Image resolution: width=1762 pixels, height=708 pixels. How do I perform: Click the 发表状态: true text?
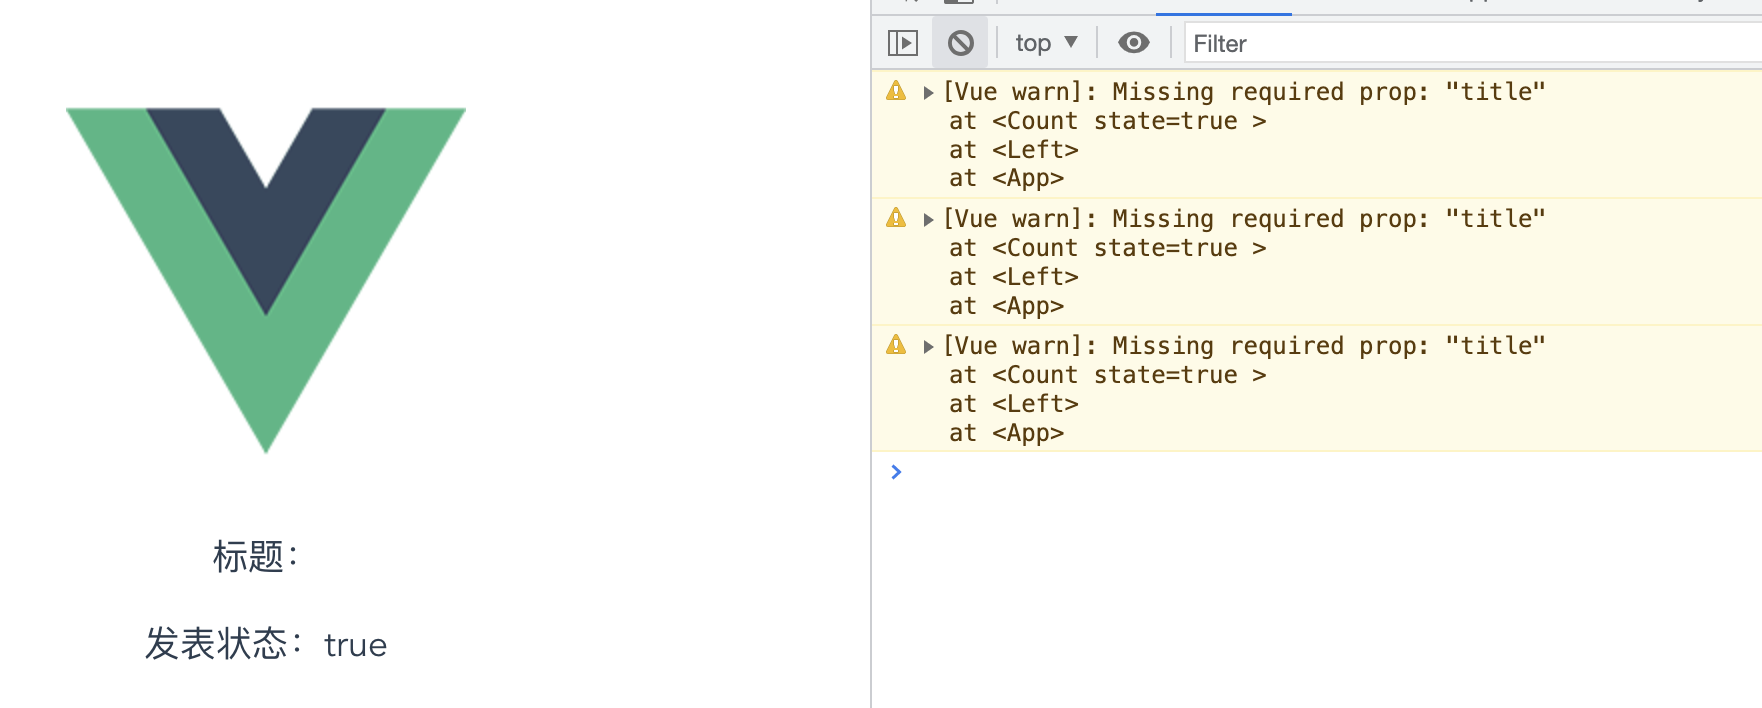click(266, 644)
